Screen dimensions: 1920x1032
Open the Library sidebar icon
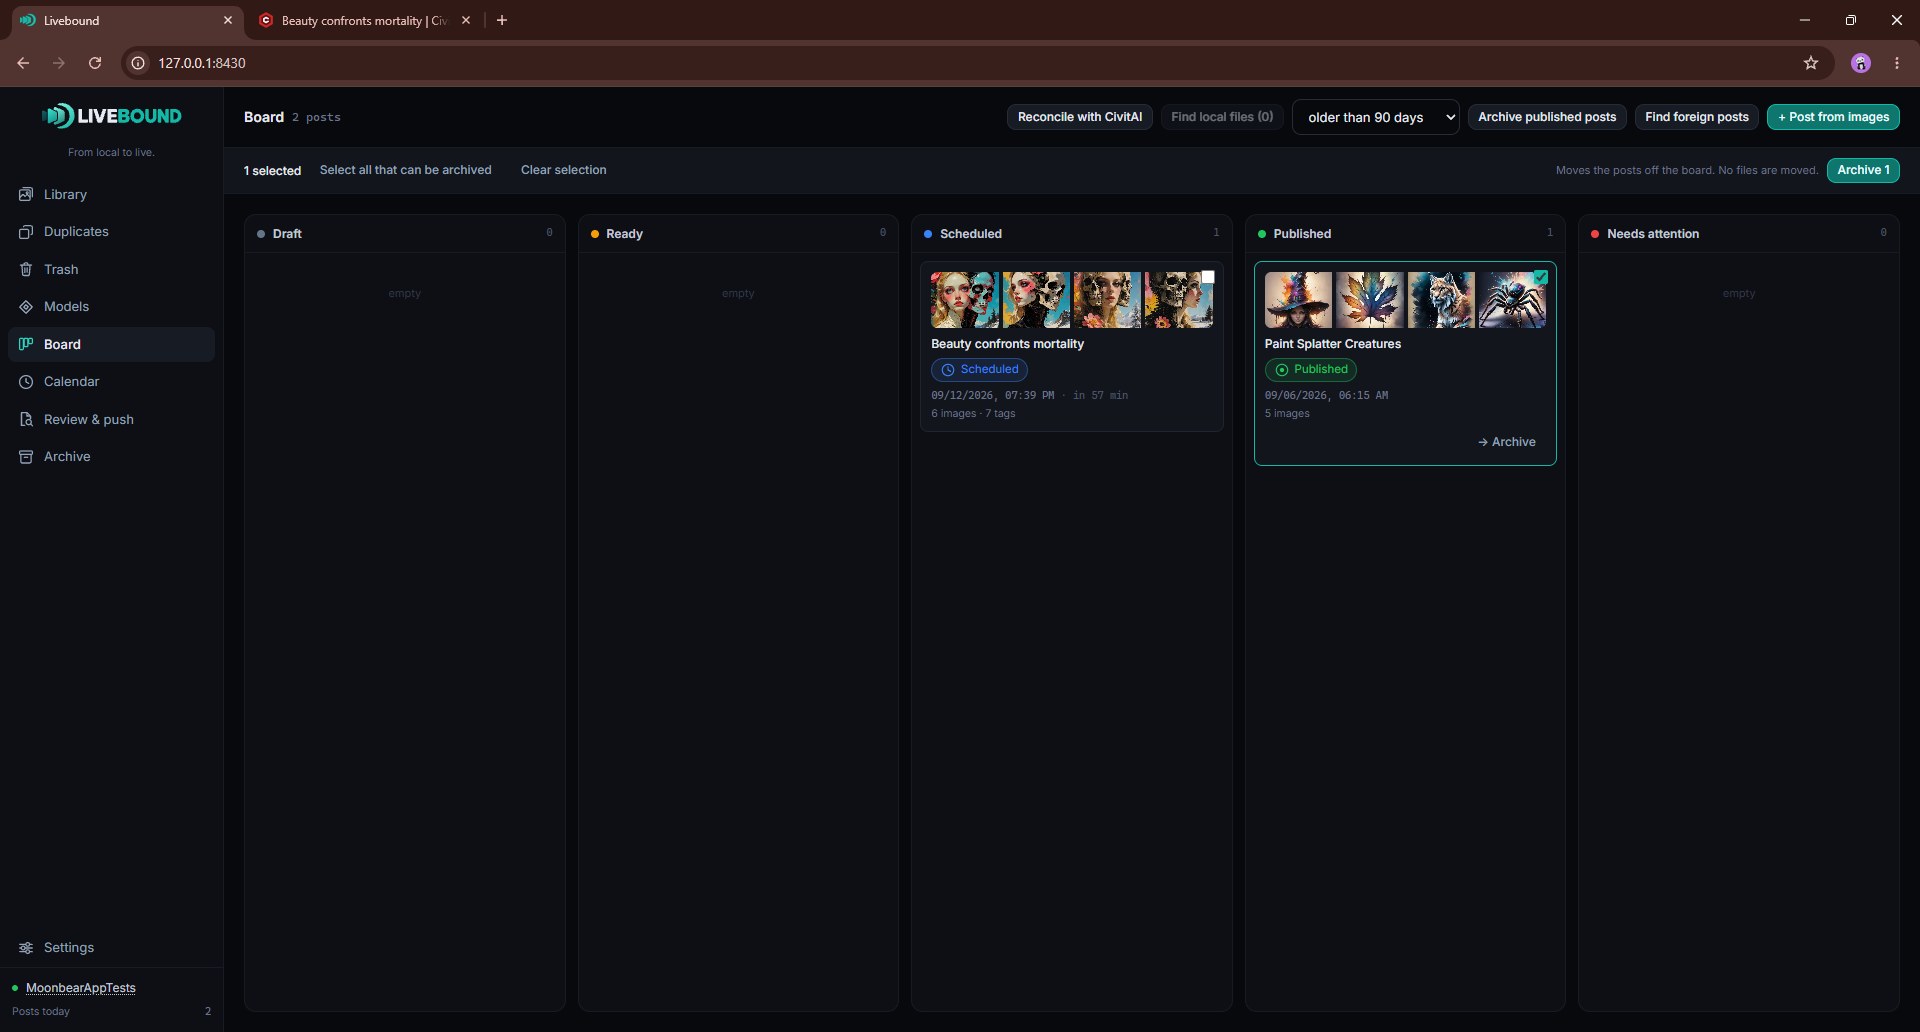pyautogui.click(x=26, y=194)
